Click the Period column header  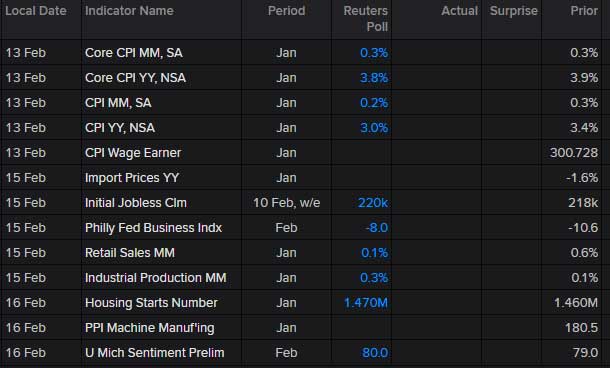tap(286, 11)
